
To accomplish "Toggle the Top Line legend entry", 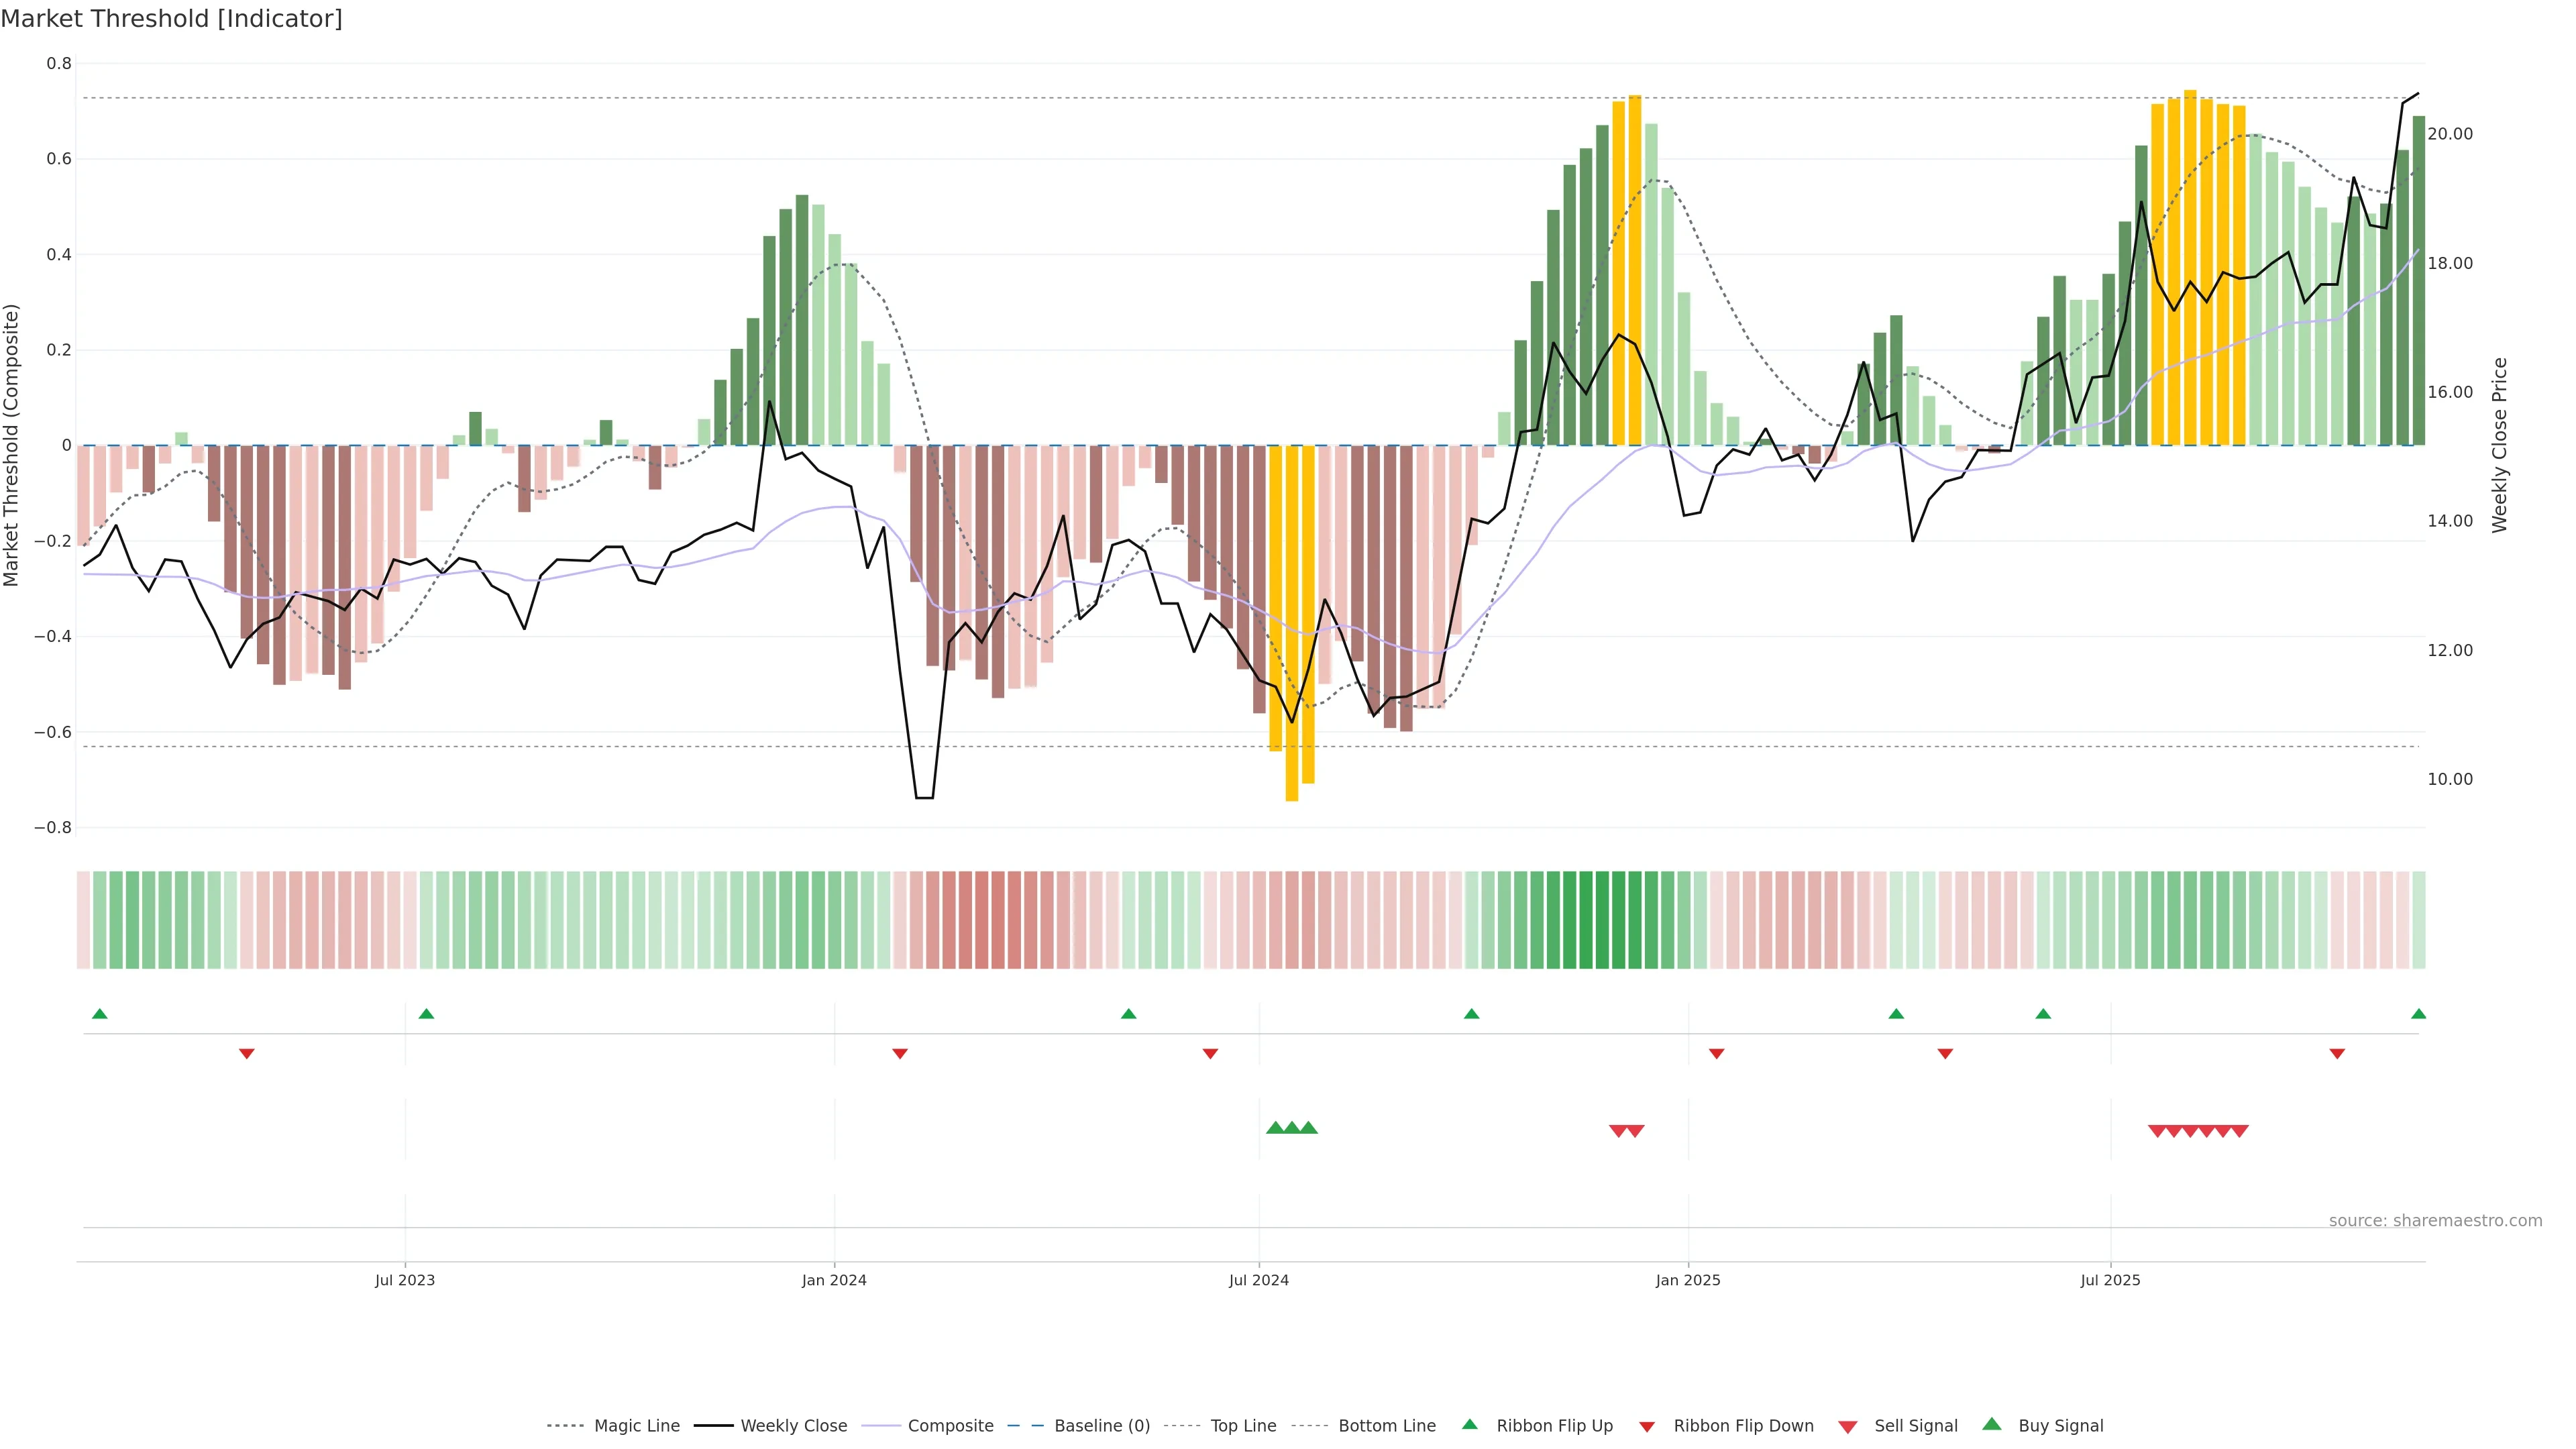I will click(x=1243, y=1425).
